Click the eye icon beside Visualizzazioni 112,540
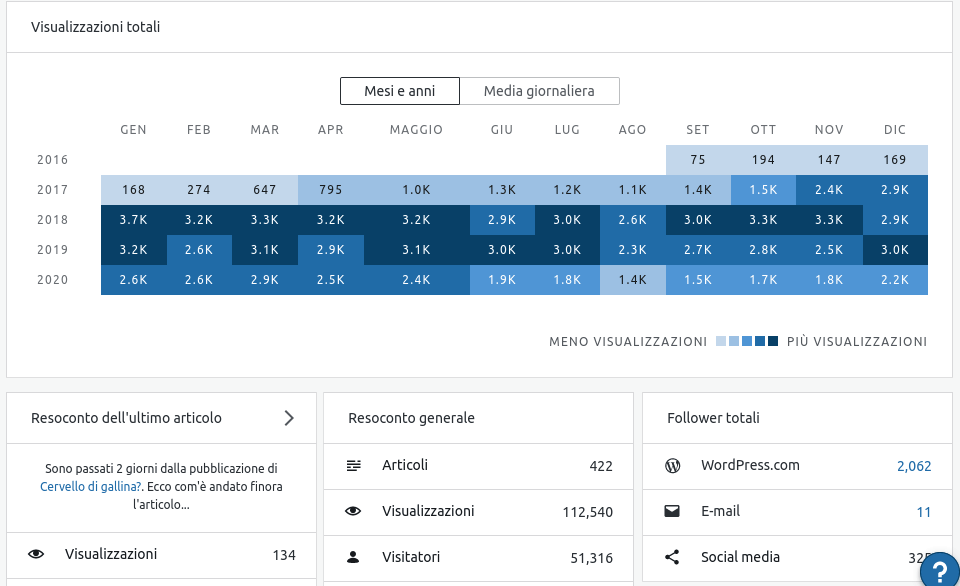The height and width of the screenshot is (586, 960). coord(353,511)
